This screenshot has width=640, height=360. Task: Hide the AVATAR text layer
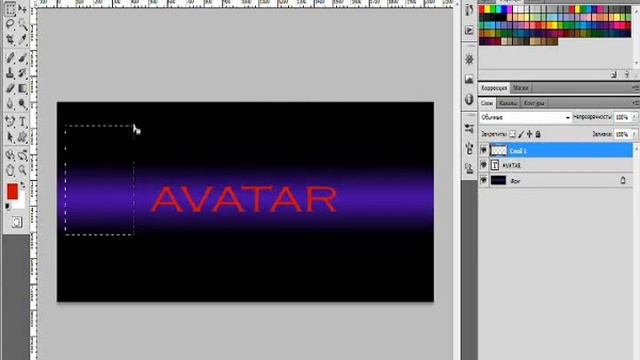484,165
